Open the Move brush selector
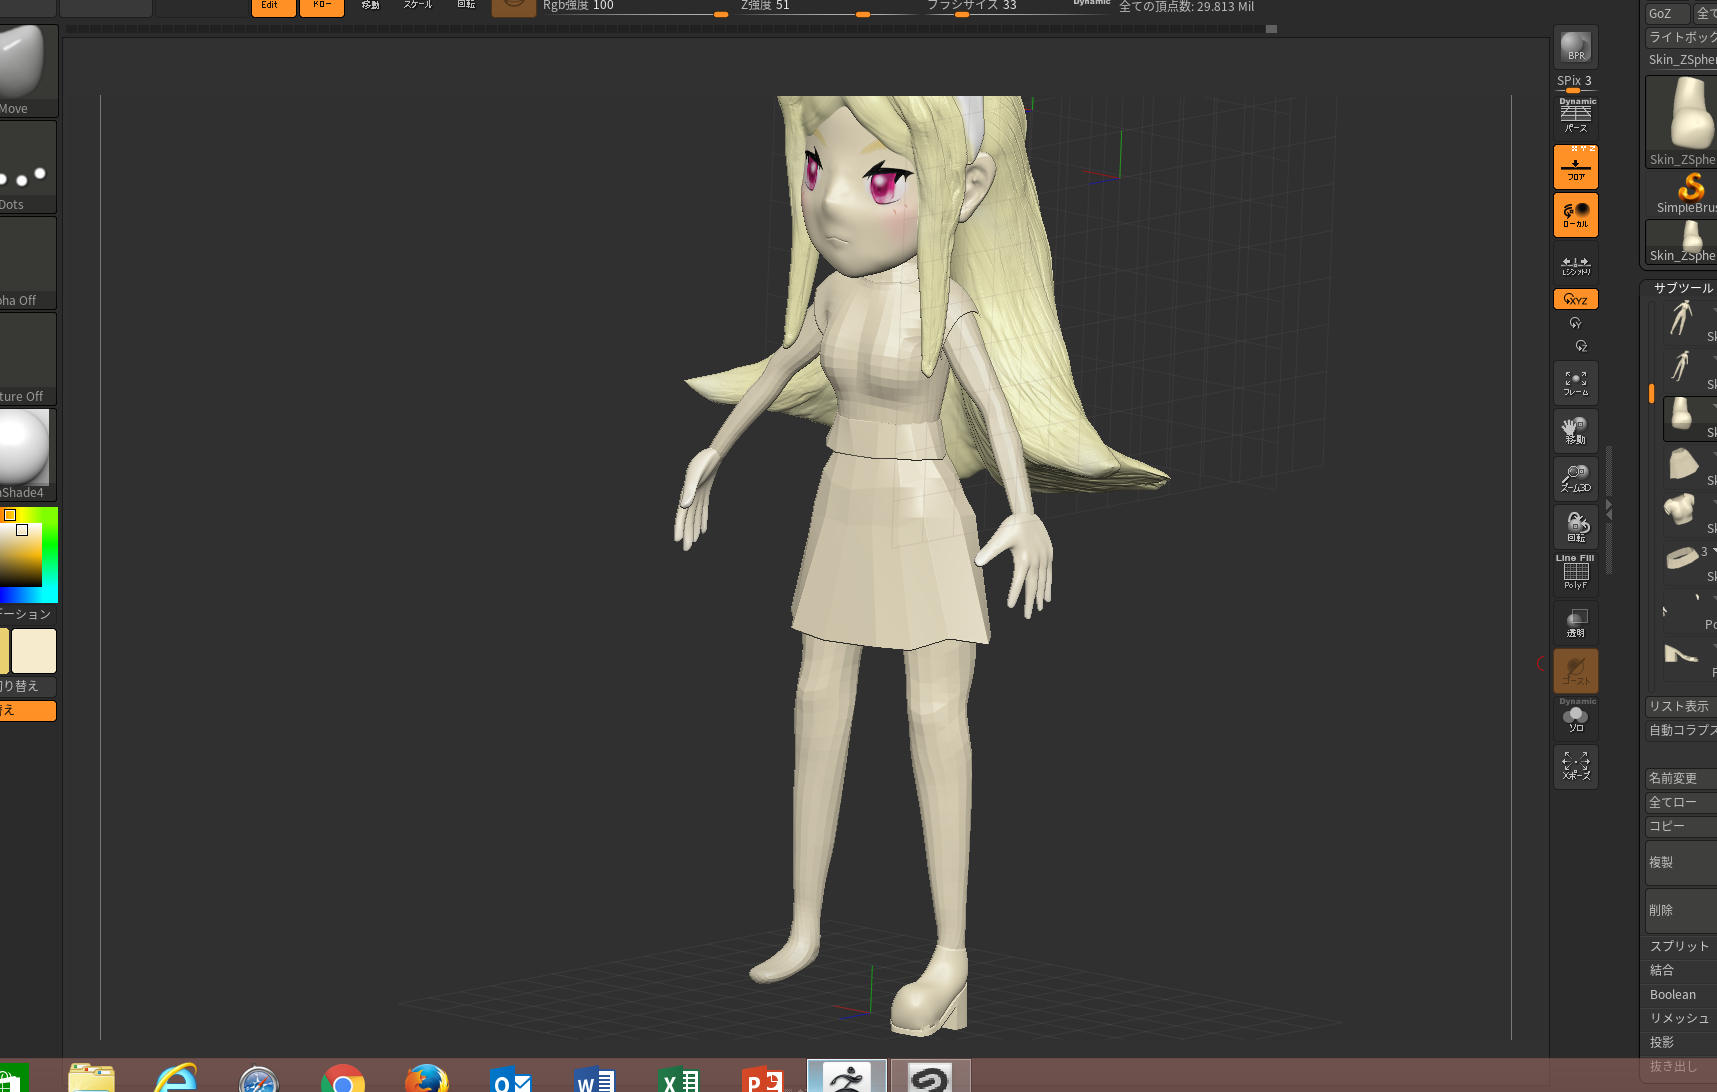This screenshot has height=1092, width=1717. (x=27, y=70)
